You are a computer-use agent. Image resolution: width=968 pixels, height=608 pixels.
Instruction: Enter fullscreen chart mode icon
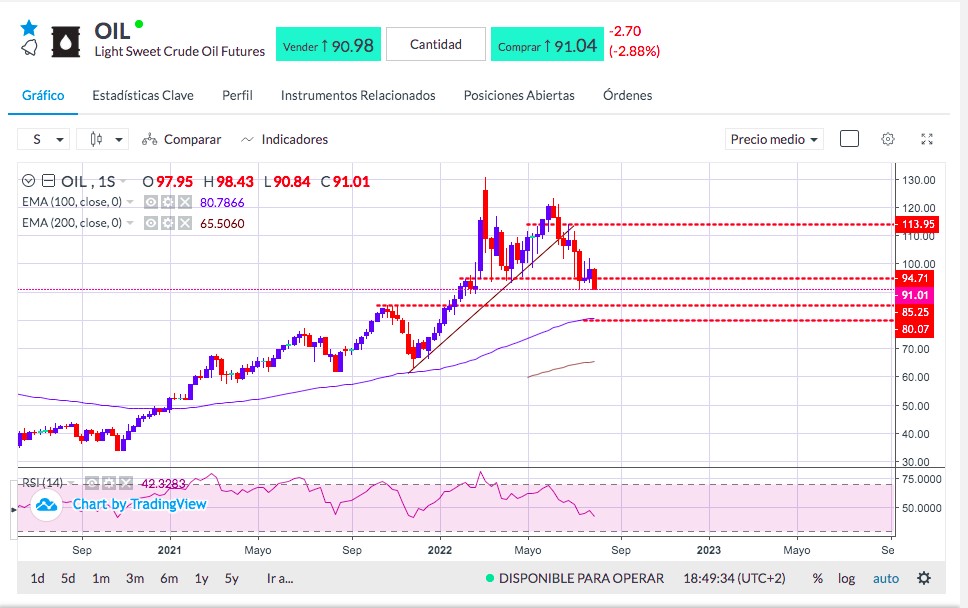click(927, 139)
